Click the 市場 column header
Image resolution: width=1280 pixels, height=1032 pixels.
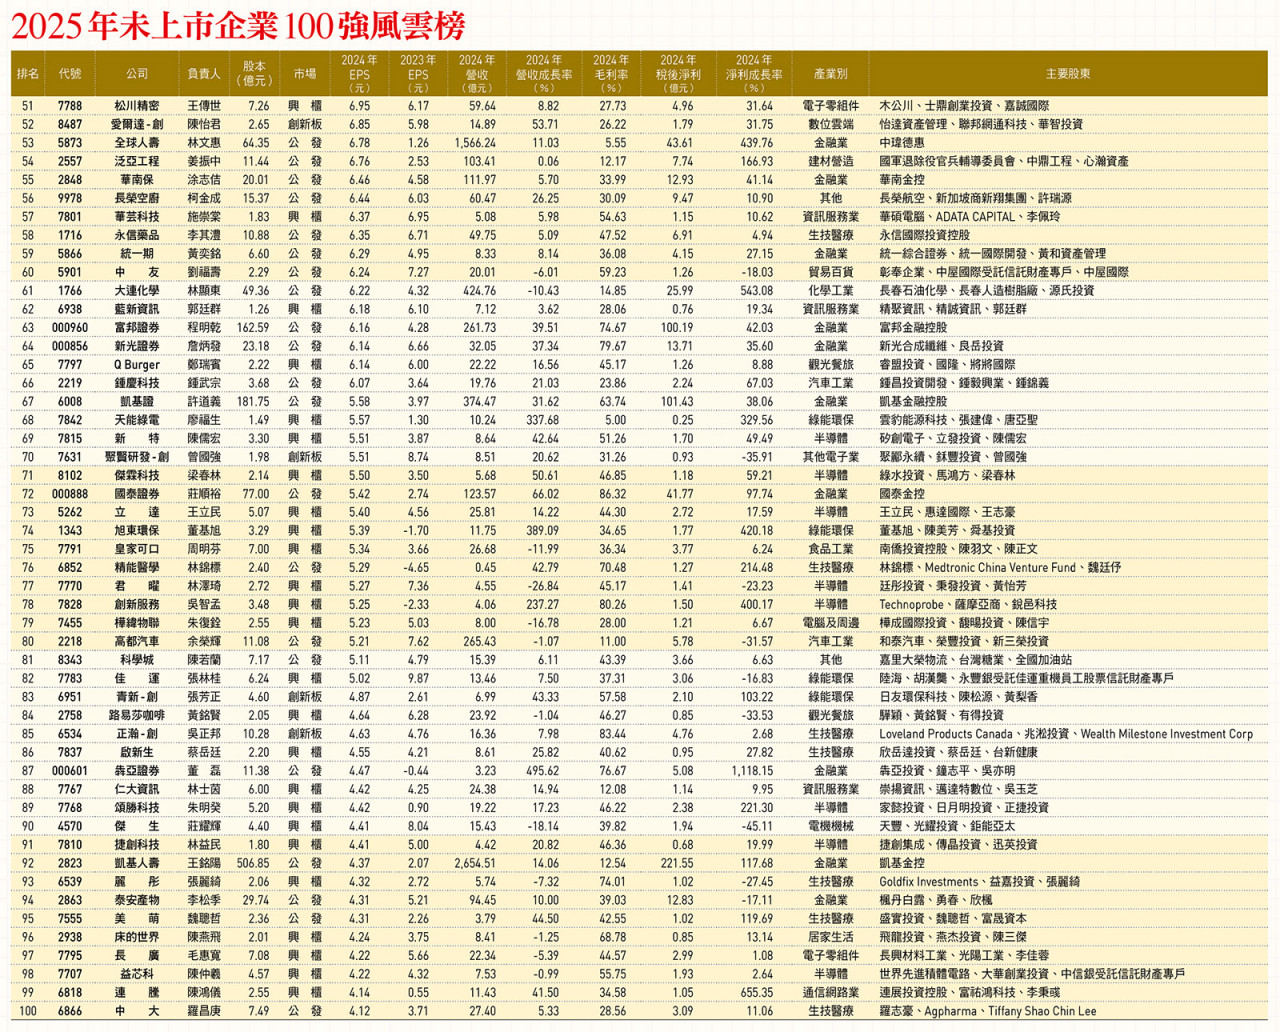click(305, 74)
